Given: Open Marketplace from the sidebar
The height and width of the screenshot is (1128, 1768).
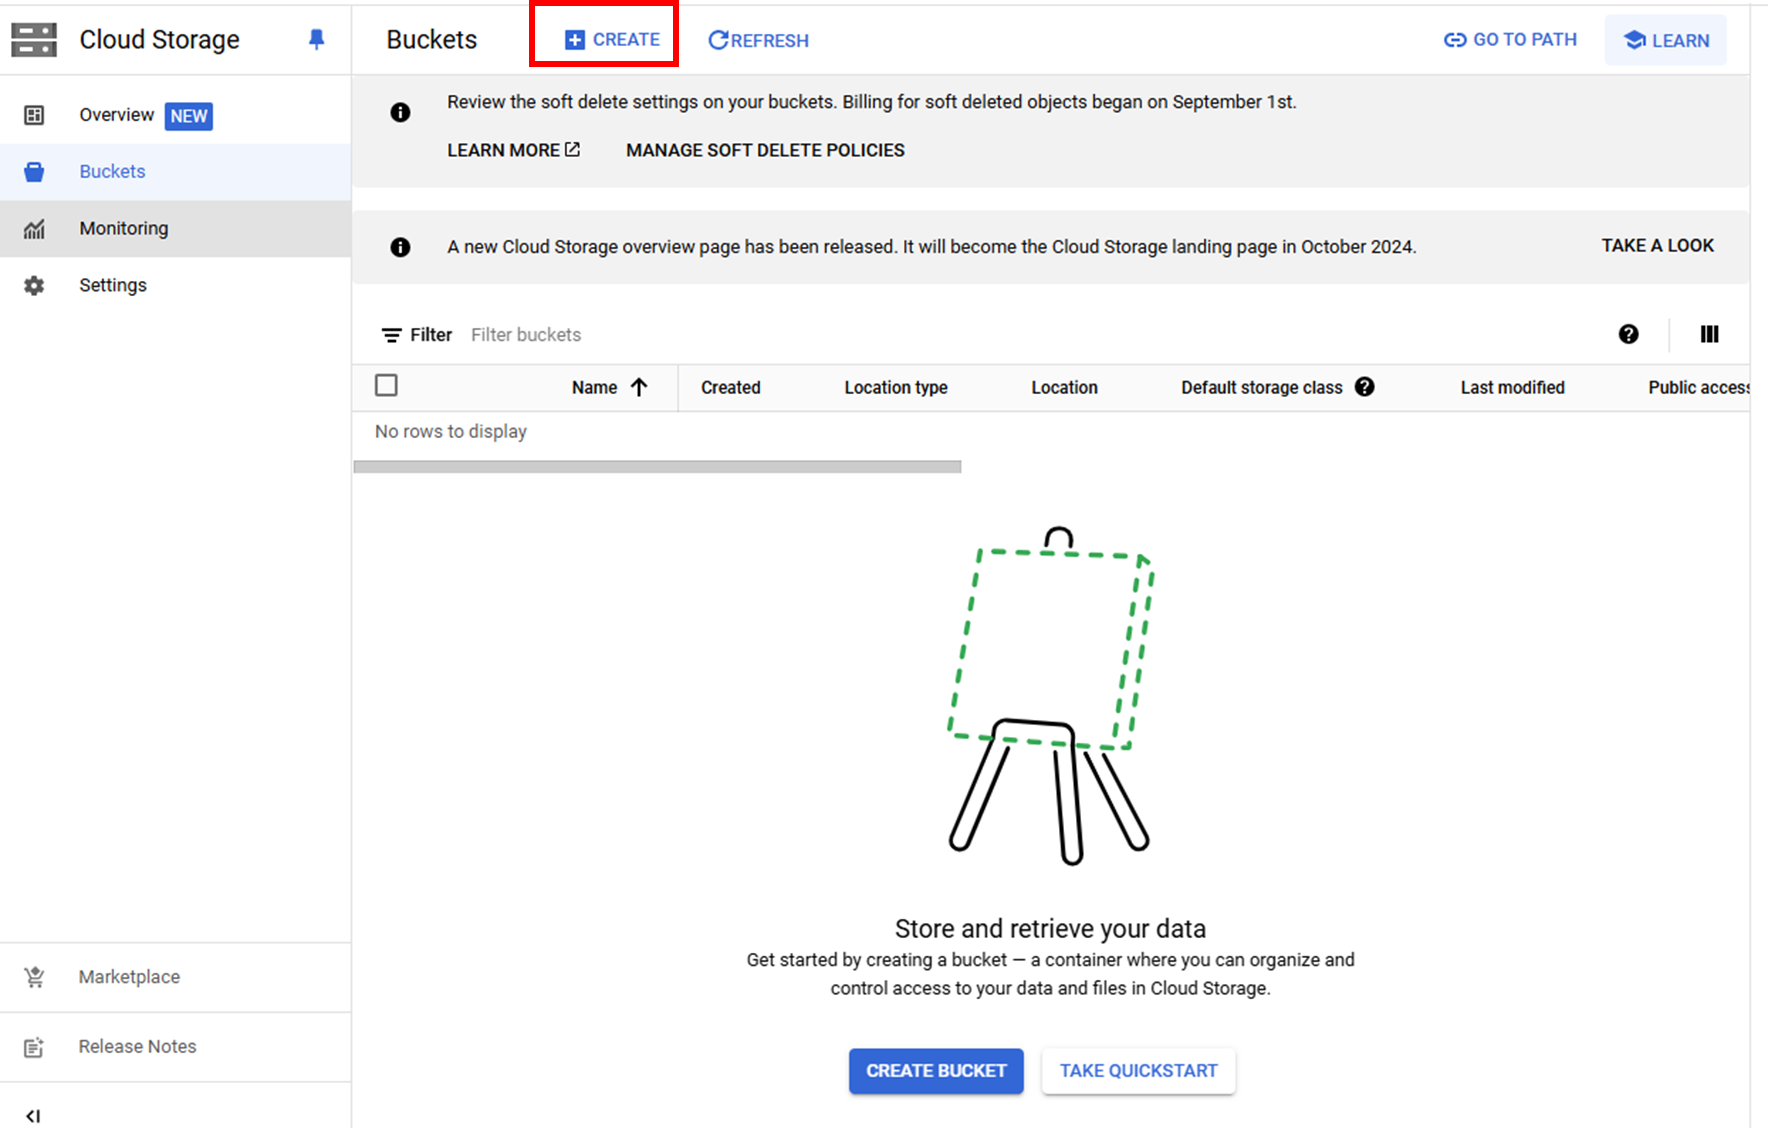Looking at the screenshot, I should tap(175, 977).
